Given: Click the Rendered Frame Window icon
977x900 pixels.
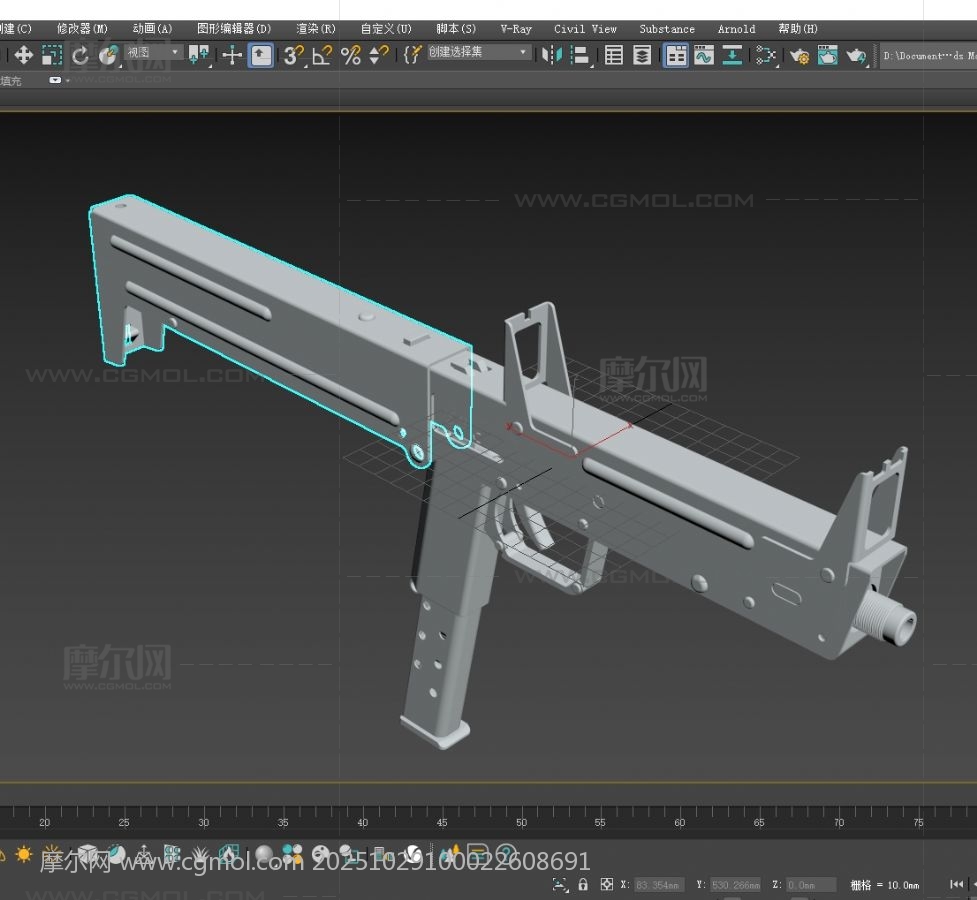Looking at the screenshot, I should point(827,56).
